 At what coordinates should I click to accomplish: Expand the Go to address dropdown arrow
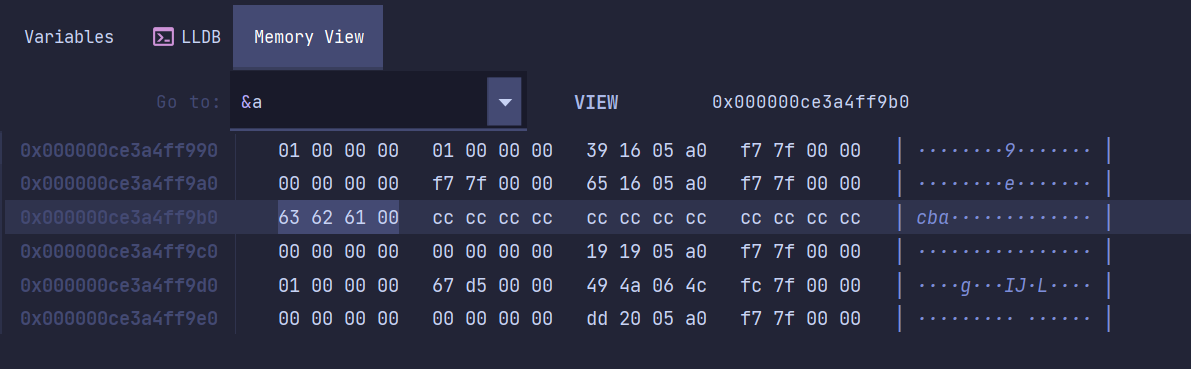point(504,102)
